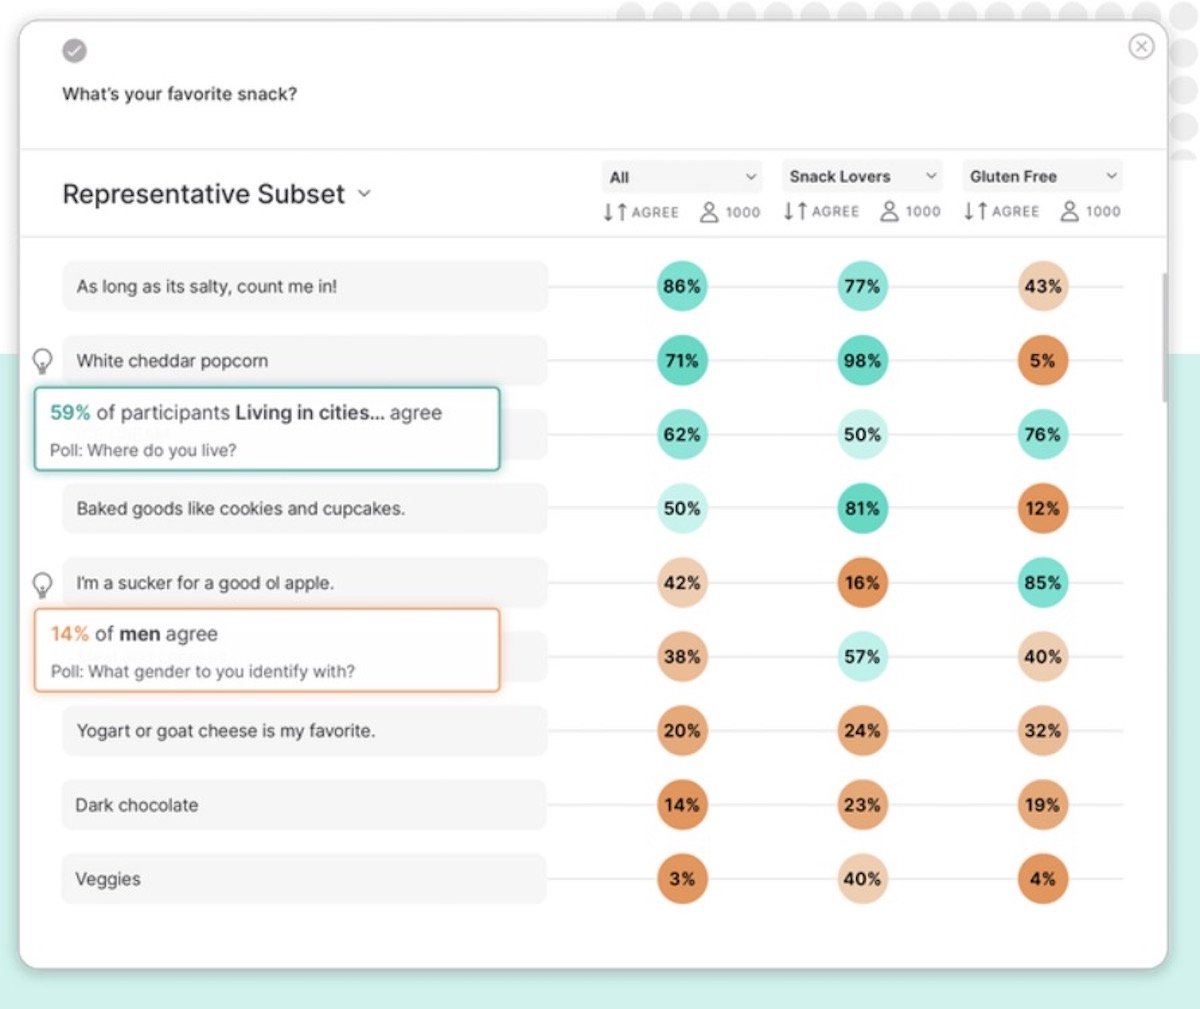Image resolution: width=1200 pixels, height=1009 pixels.
Task: Click the person icon under the All column
Action: point(711,211)
